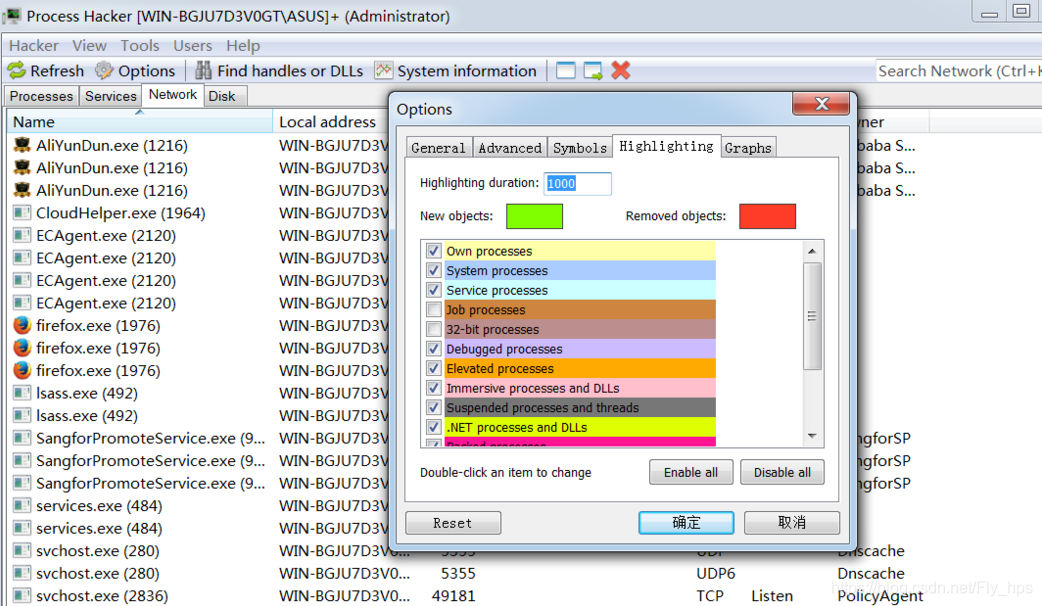The image size is (1042, 606).
Task: Close the Options dialog
Action: [x=821, y=104]
